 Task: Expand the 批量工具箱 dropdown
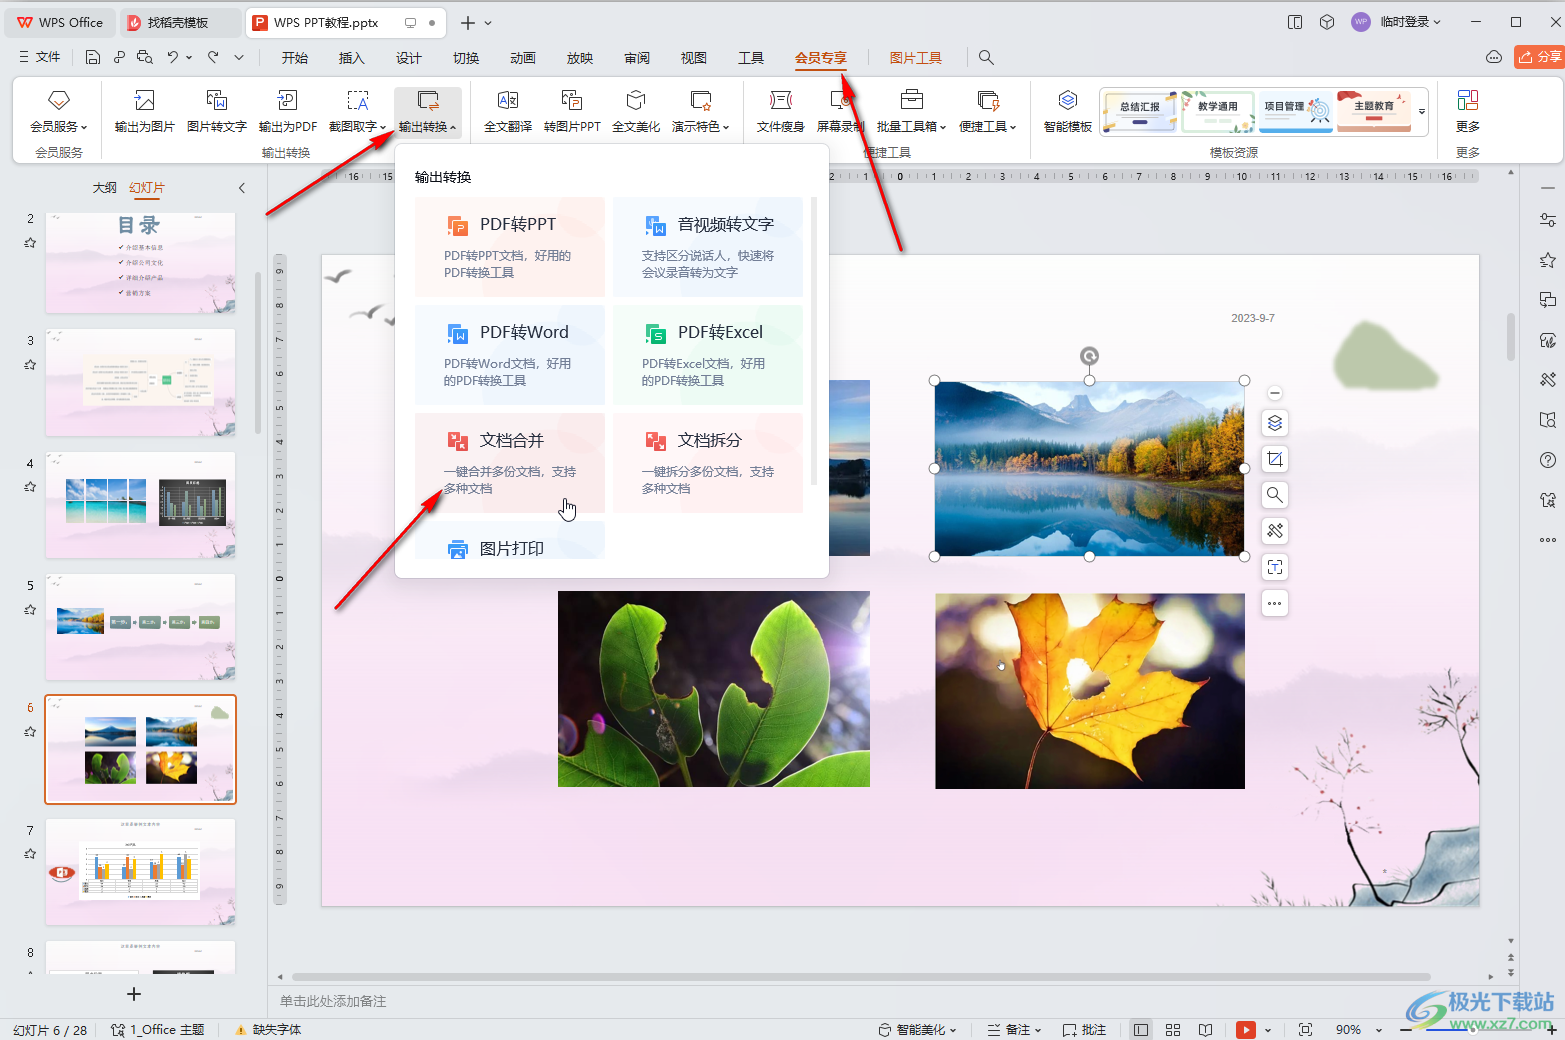[912, 127]
